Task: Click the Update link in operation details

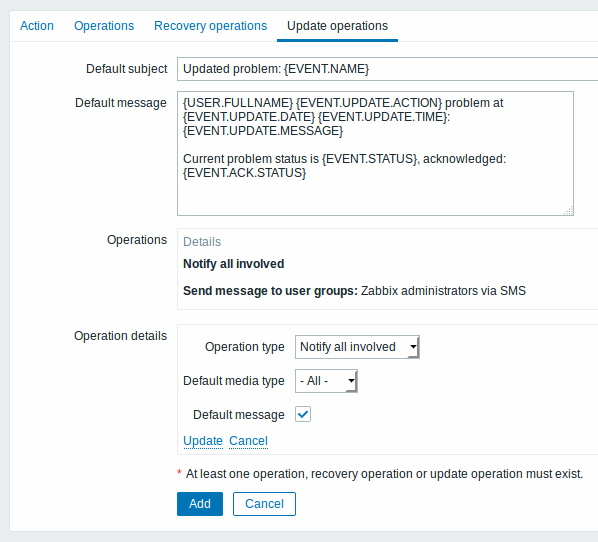Action: [203, 441]
